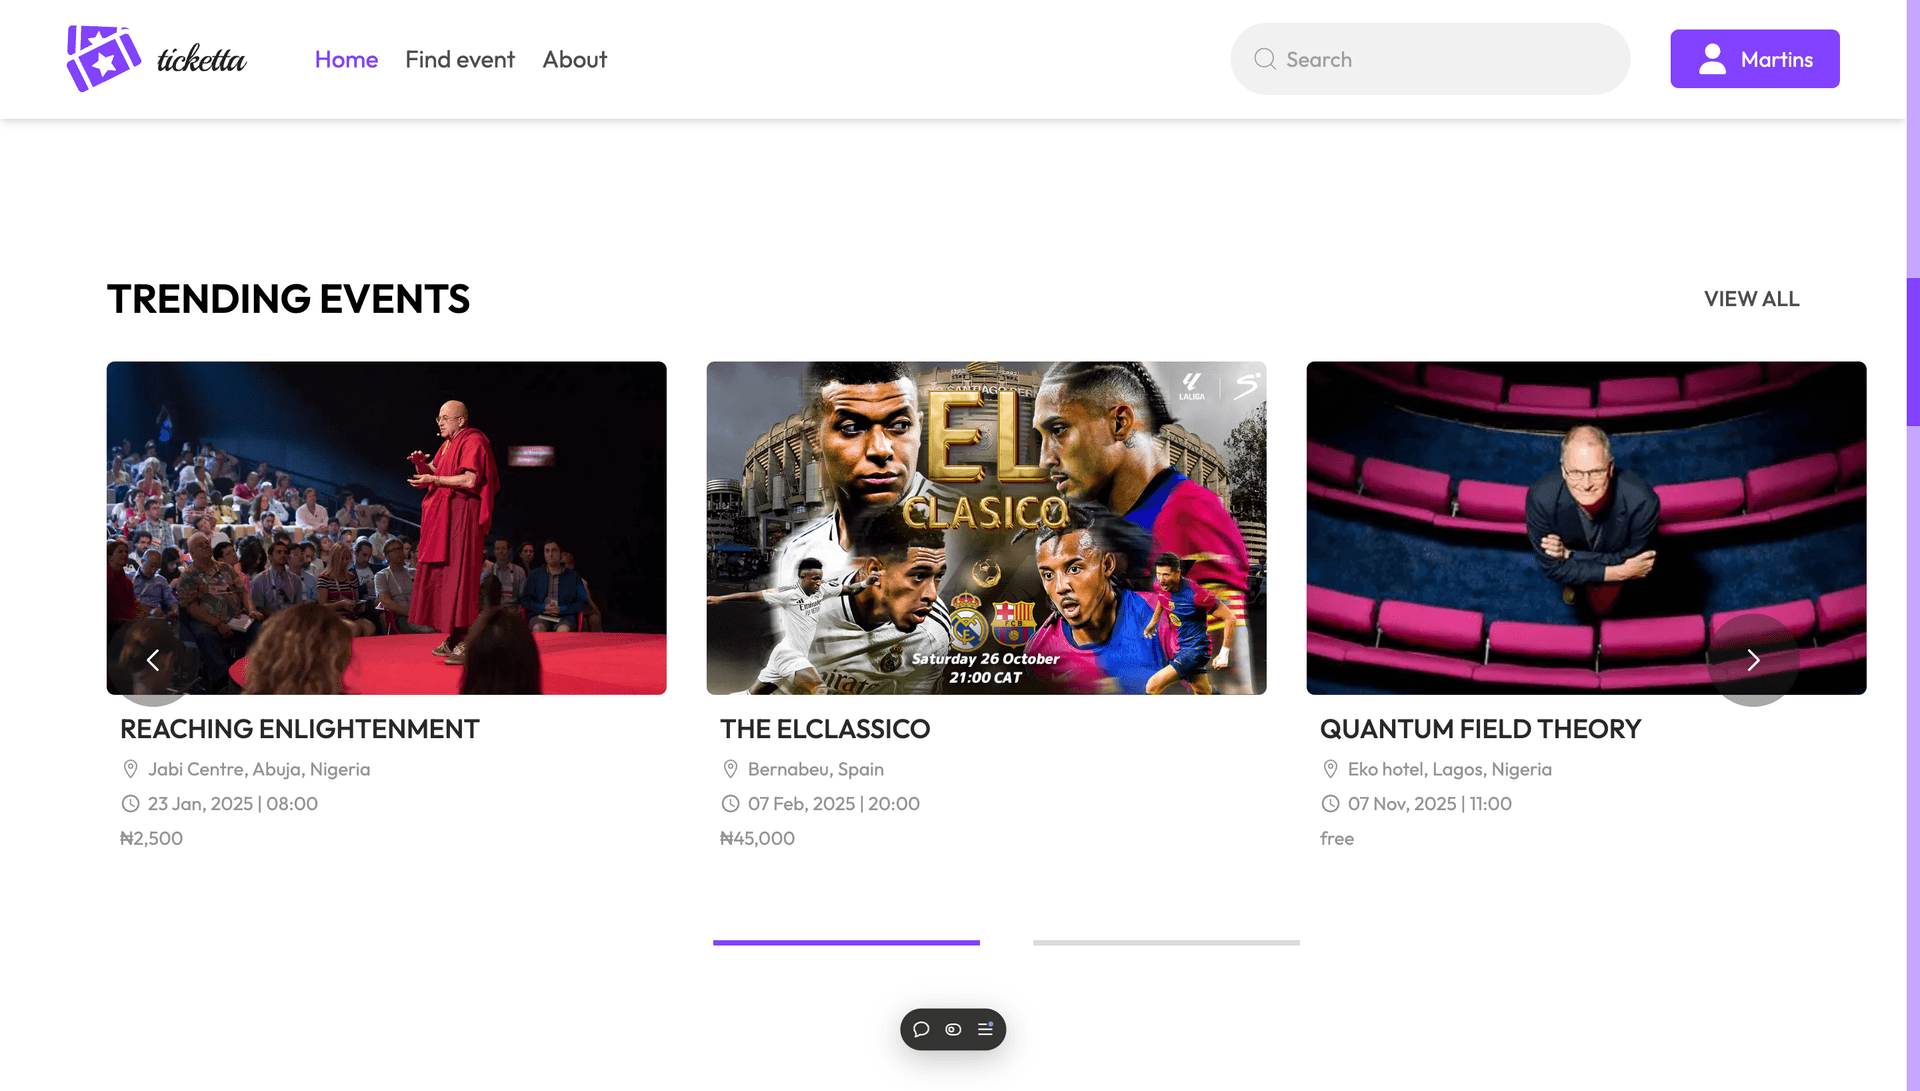Click the ticketta logo icon
This screenshot has width=1920, height=1091.
[104, 59]
